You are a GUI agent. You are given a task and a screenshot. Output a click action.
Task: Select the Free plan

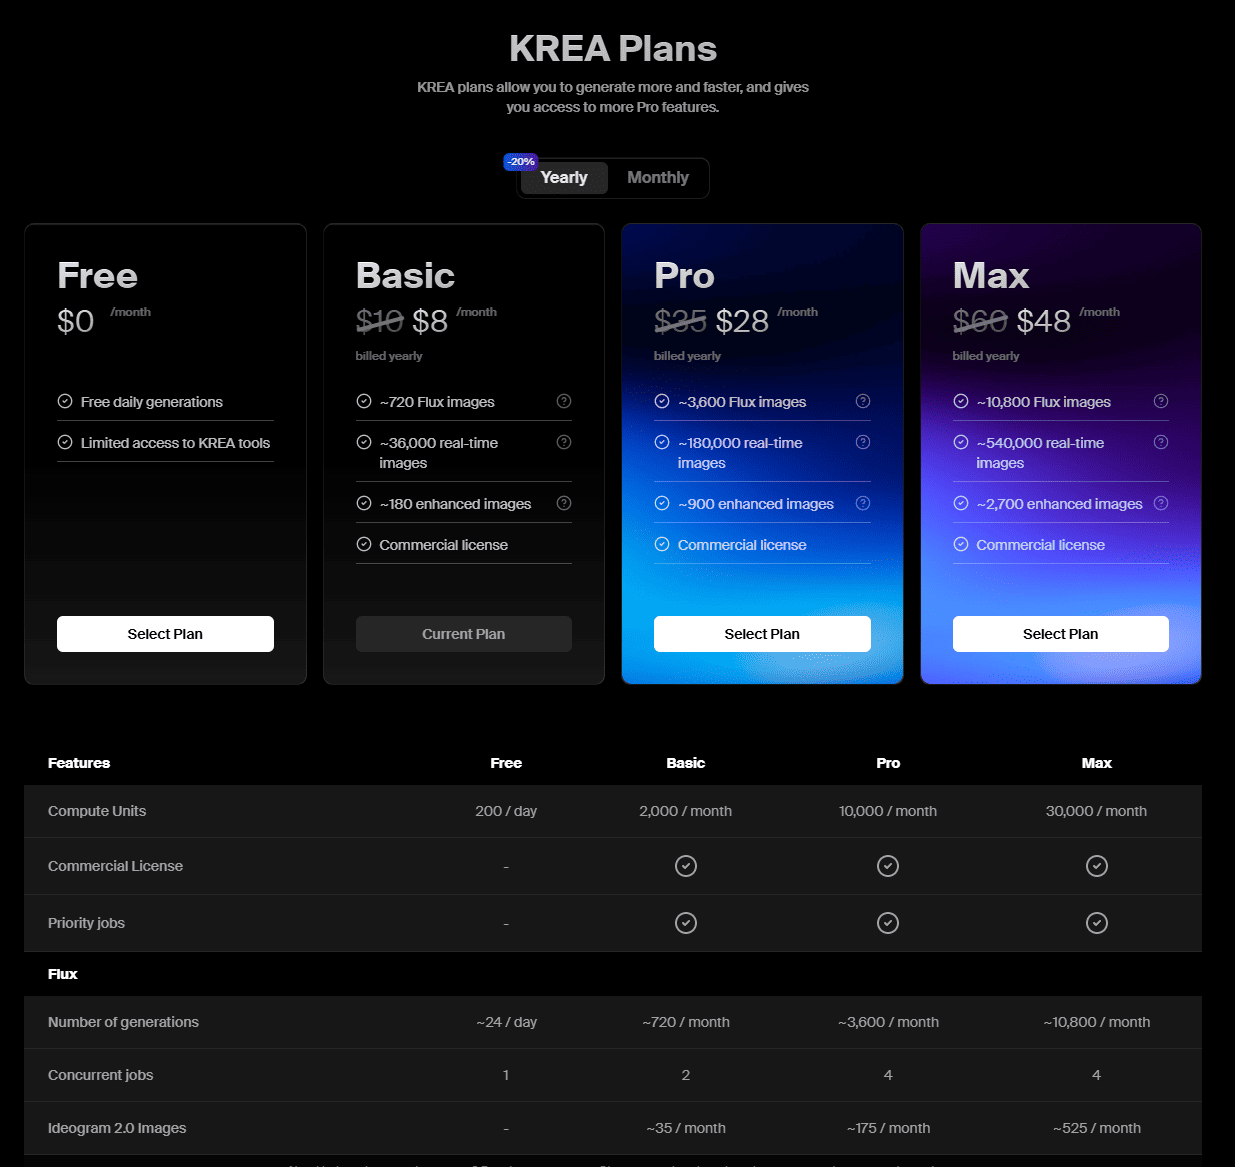coord(165,634)
